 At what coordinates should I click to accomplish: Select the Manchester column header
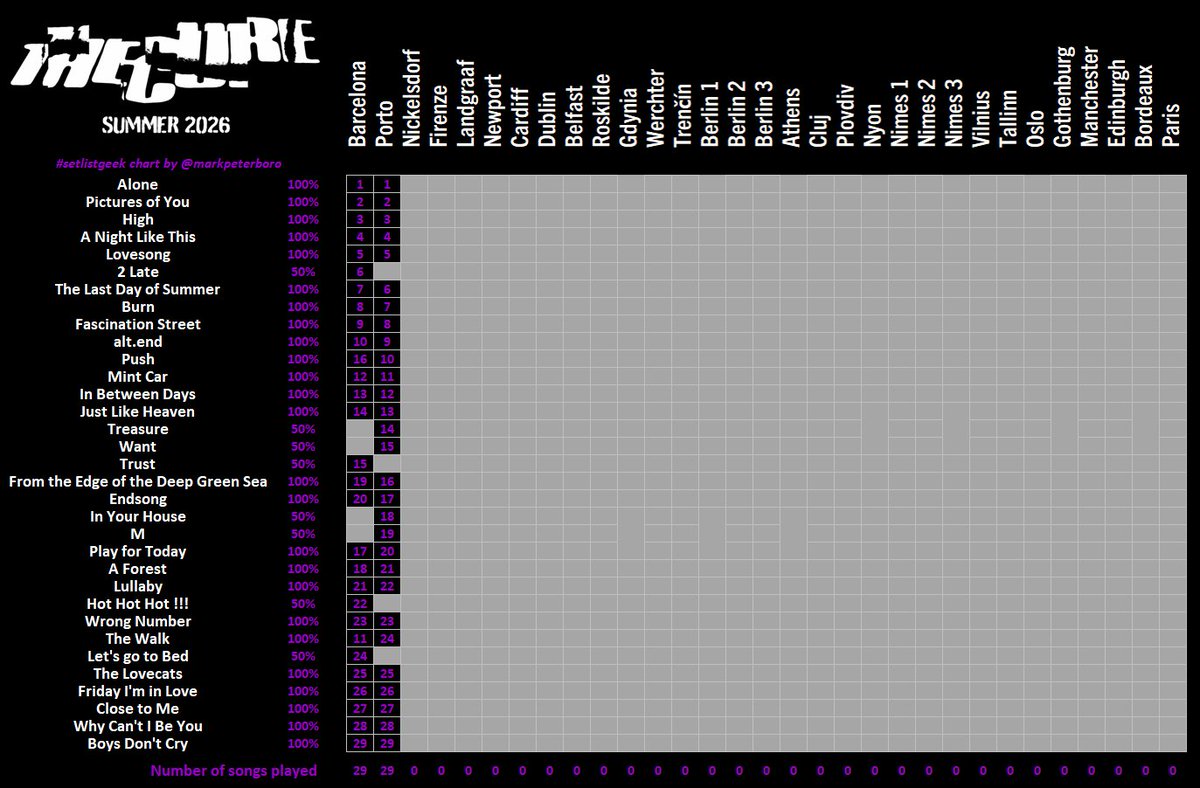[1089, 97]
